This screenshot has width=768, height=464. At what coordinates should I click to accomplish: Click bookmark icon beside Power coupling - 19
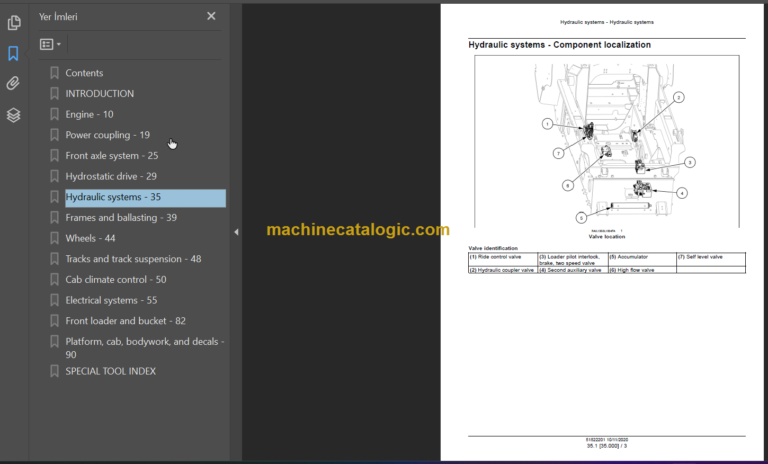(54, 135)
